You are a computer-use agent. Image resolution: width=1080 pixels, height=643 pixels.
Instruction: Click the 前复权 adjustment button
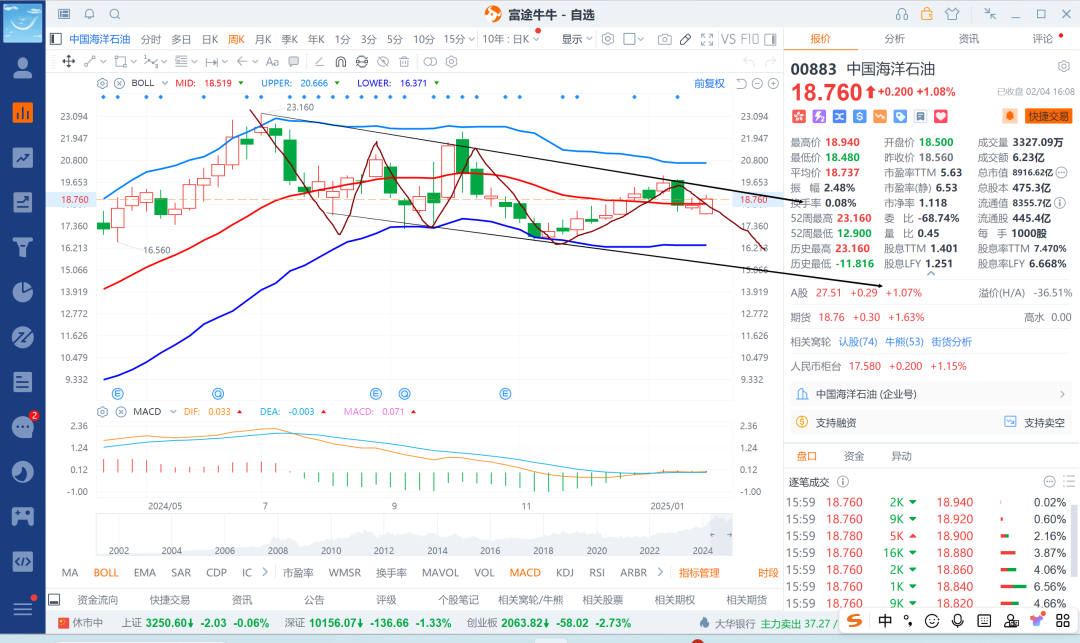tap(709, 83)
